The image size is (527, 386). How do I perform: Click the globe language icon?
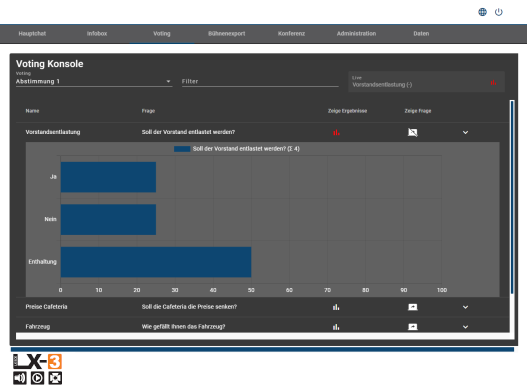tap(482, 12)
